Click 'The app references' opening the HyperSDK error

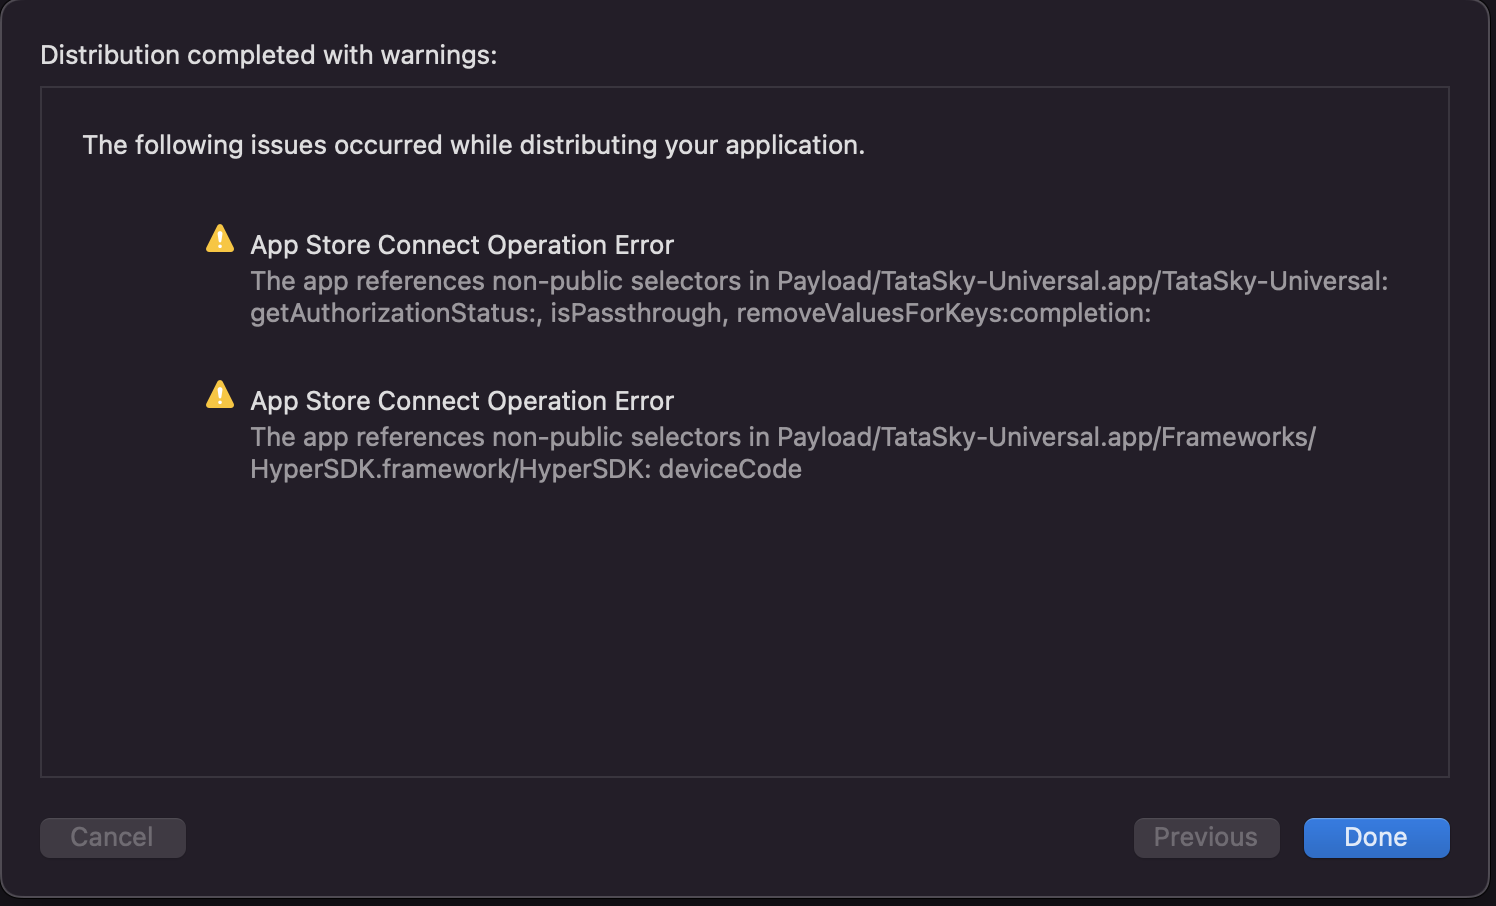[x=367, y=437]
